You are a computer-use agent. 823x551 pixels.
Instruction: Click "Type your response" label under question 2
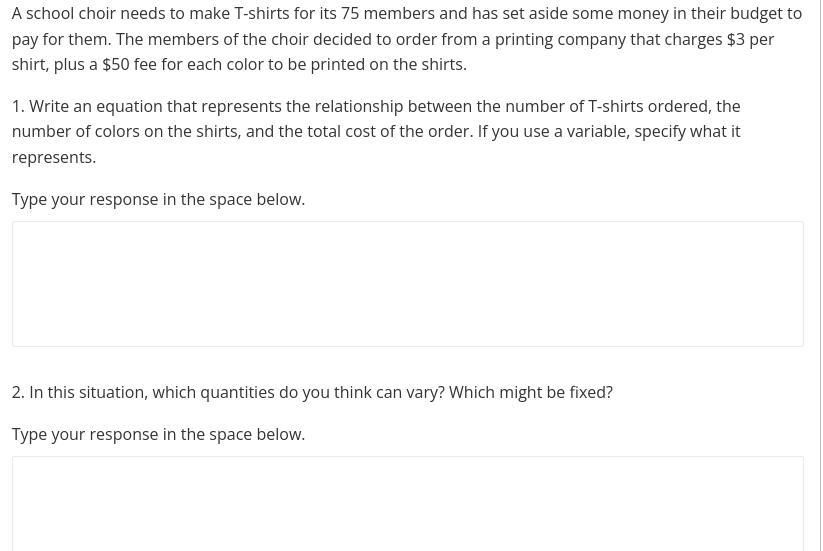[158, 434]
